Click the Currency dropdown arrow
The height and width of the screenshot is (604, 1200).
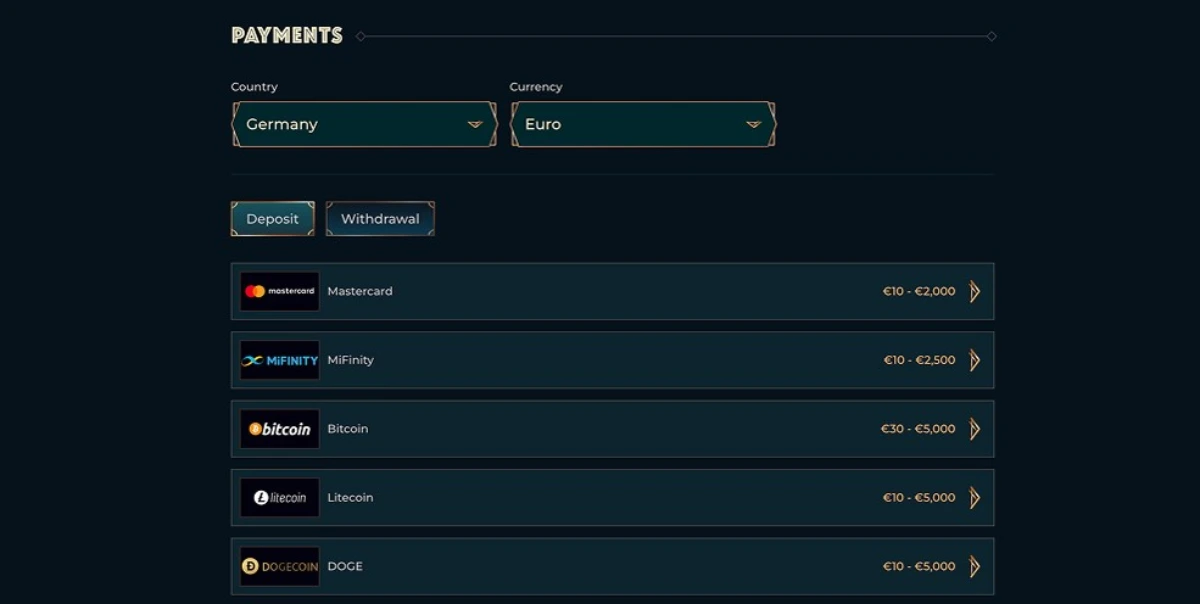(754, 125)
